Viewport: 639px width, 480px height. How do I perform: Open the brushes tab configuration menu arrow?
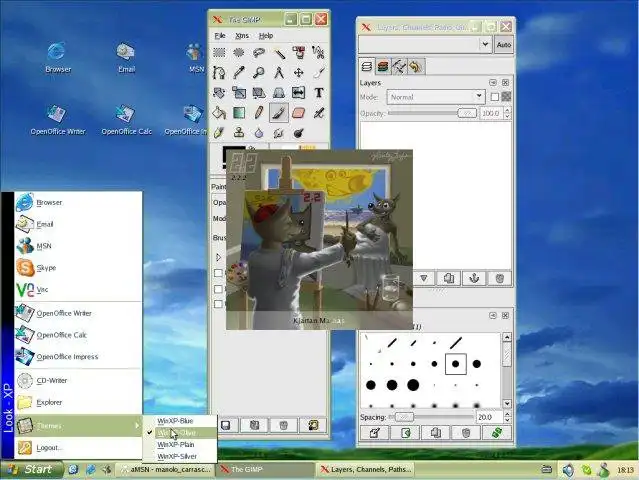pos(493,315)
